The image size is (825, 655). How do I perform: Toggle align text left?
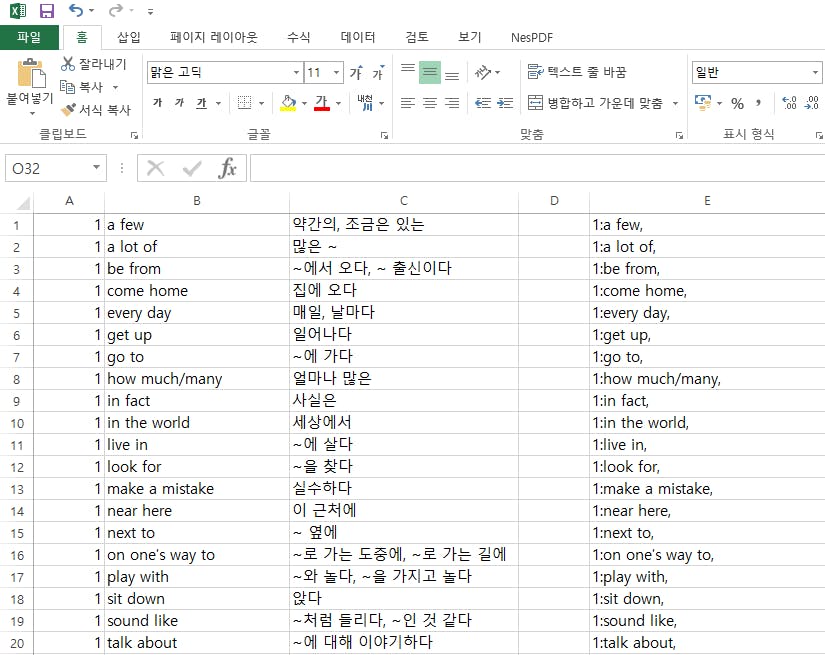(x=408, y=103)
